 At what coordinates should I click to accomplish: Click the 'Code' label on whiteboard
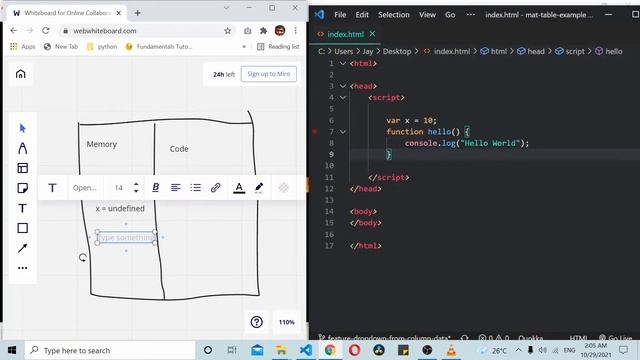click(179, 149)
